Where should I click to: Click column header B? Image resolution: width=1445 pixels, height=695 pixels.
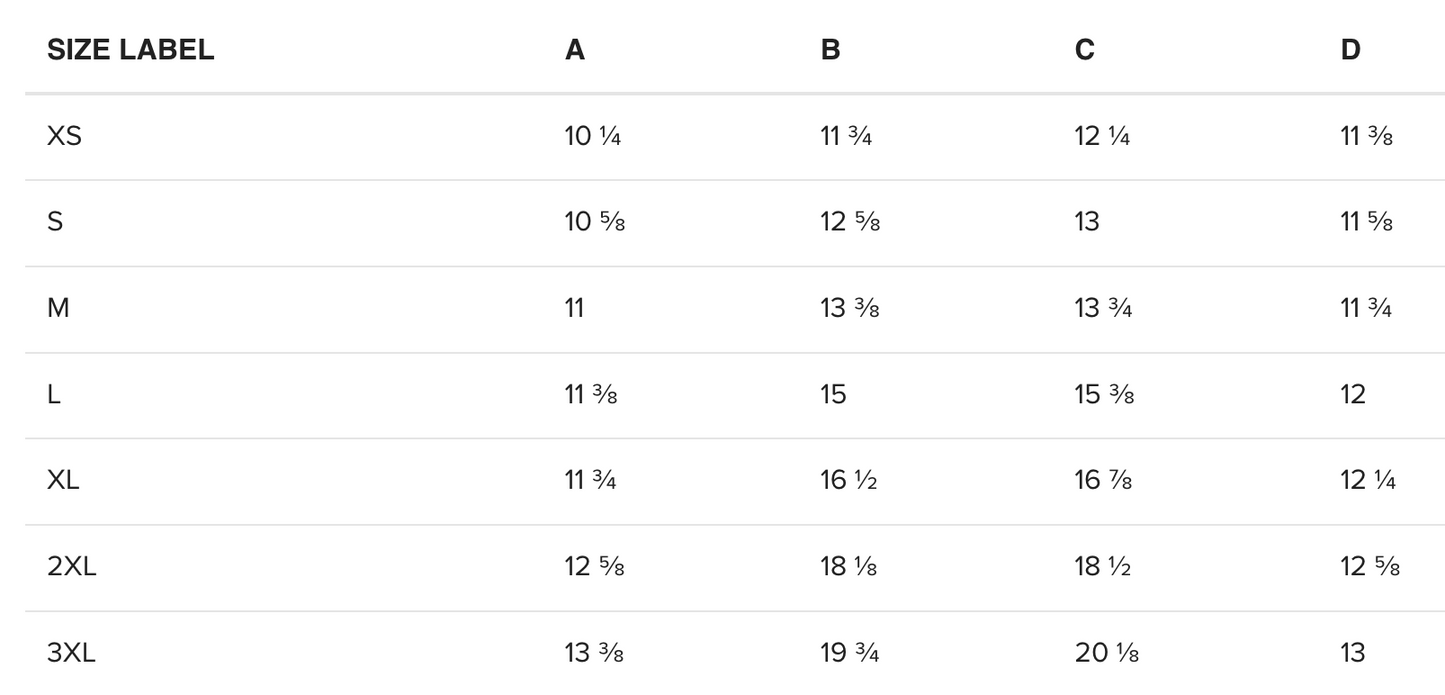click(830, 50)
